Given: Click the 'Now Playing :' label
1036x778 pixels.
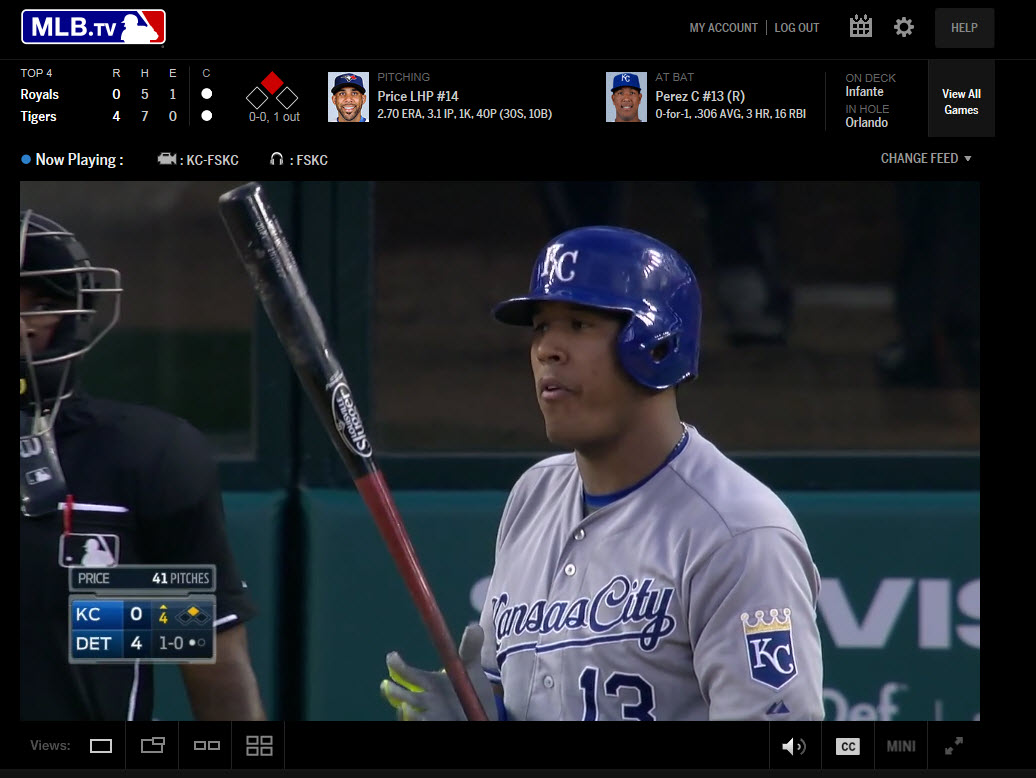Looking at the screenshot, I should point(79,160).
